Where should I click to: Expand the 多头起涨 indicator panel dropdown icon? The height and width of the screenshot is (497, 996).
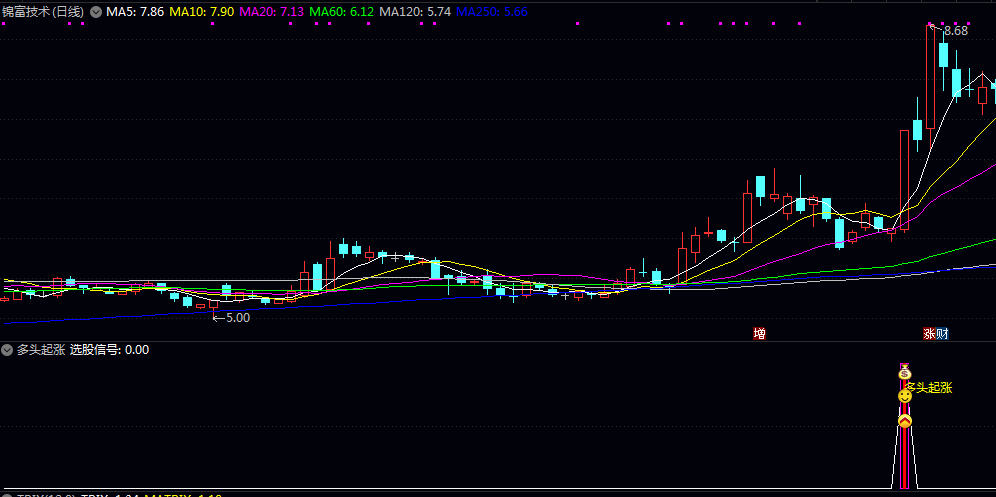click(7, 350)
